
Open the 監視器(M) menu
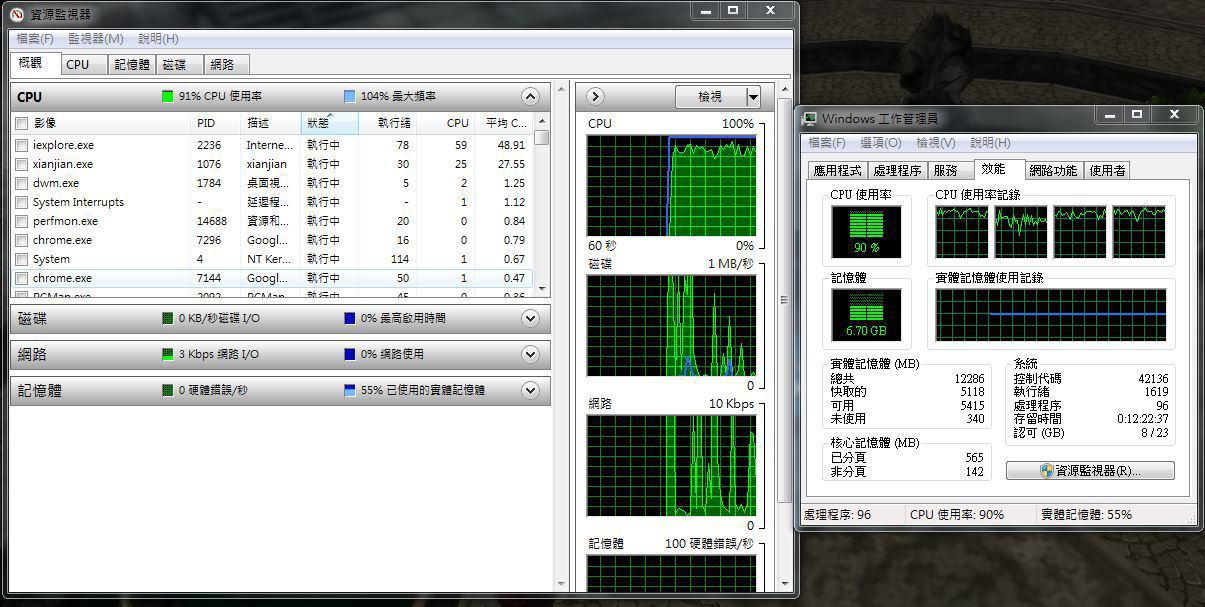[95, 39]
